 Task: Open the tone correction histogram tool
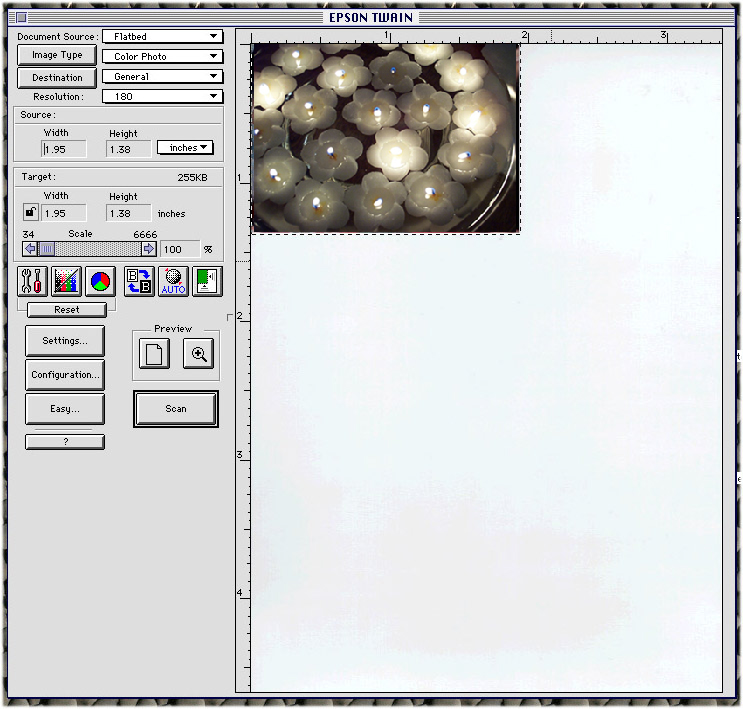(x=66, y=282)
